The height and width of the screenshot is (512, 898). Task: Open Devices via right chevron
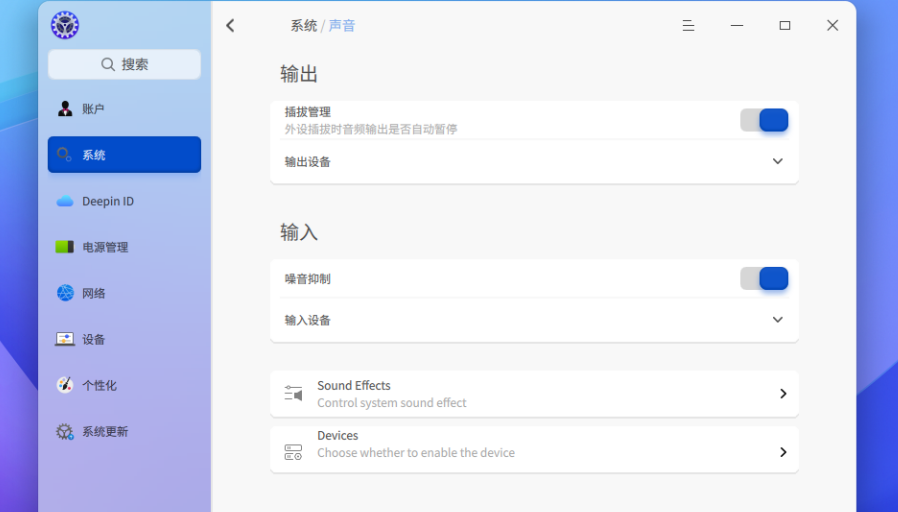pyautogui.click(x=783, y=452)
